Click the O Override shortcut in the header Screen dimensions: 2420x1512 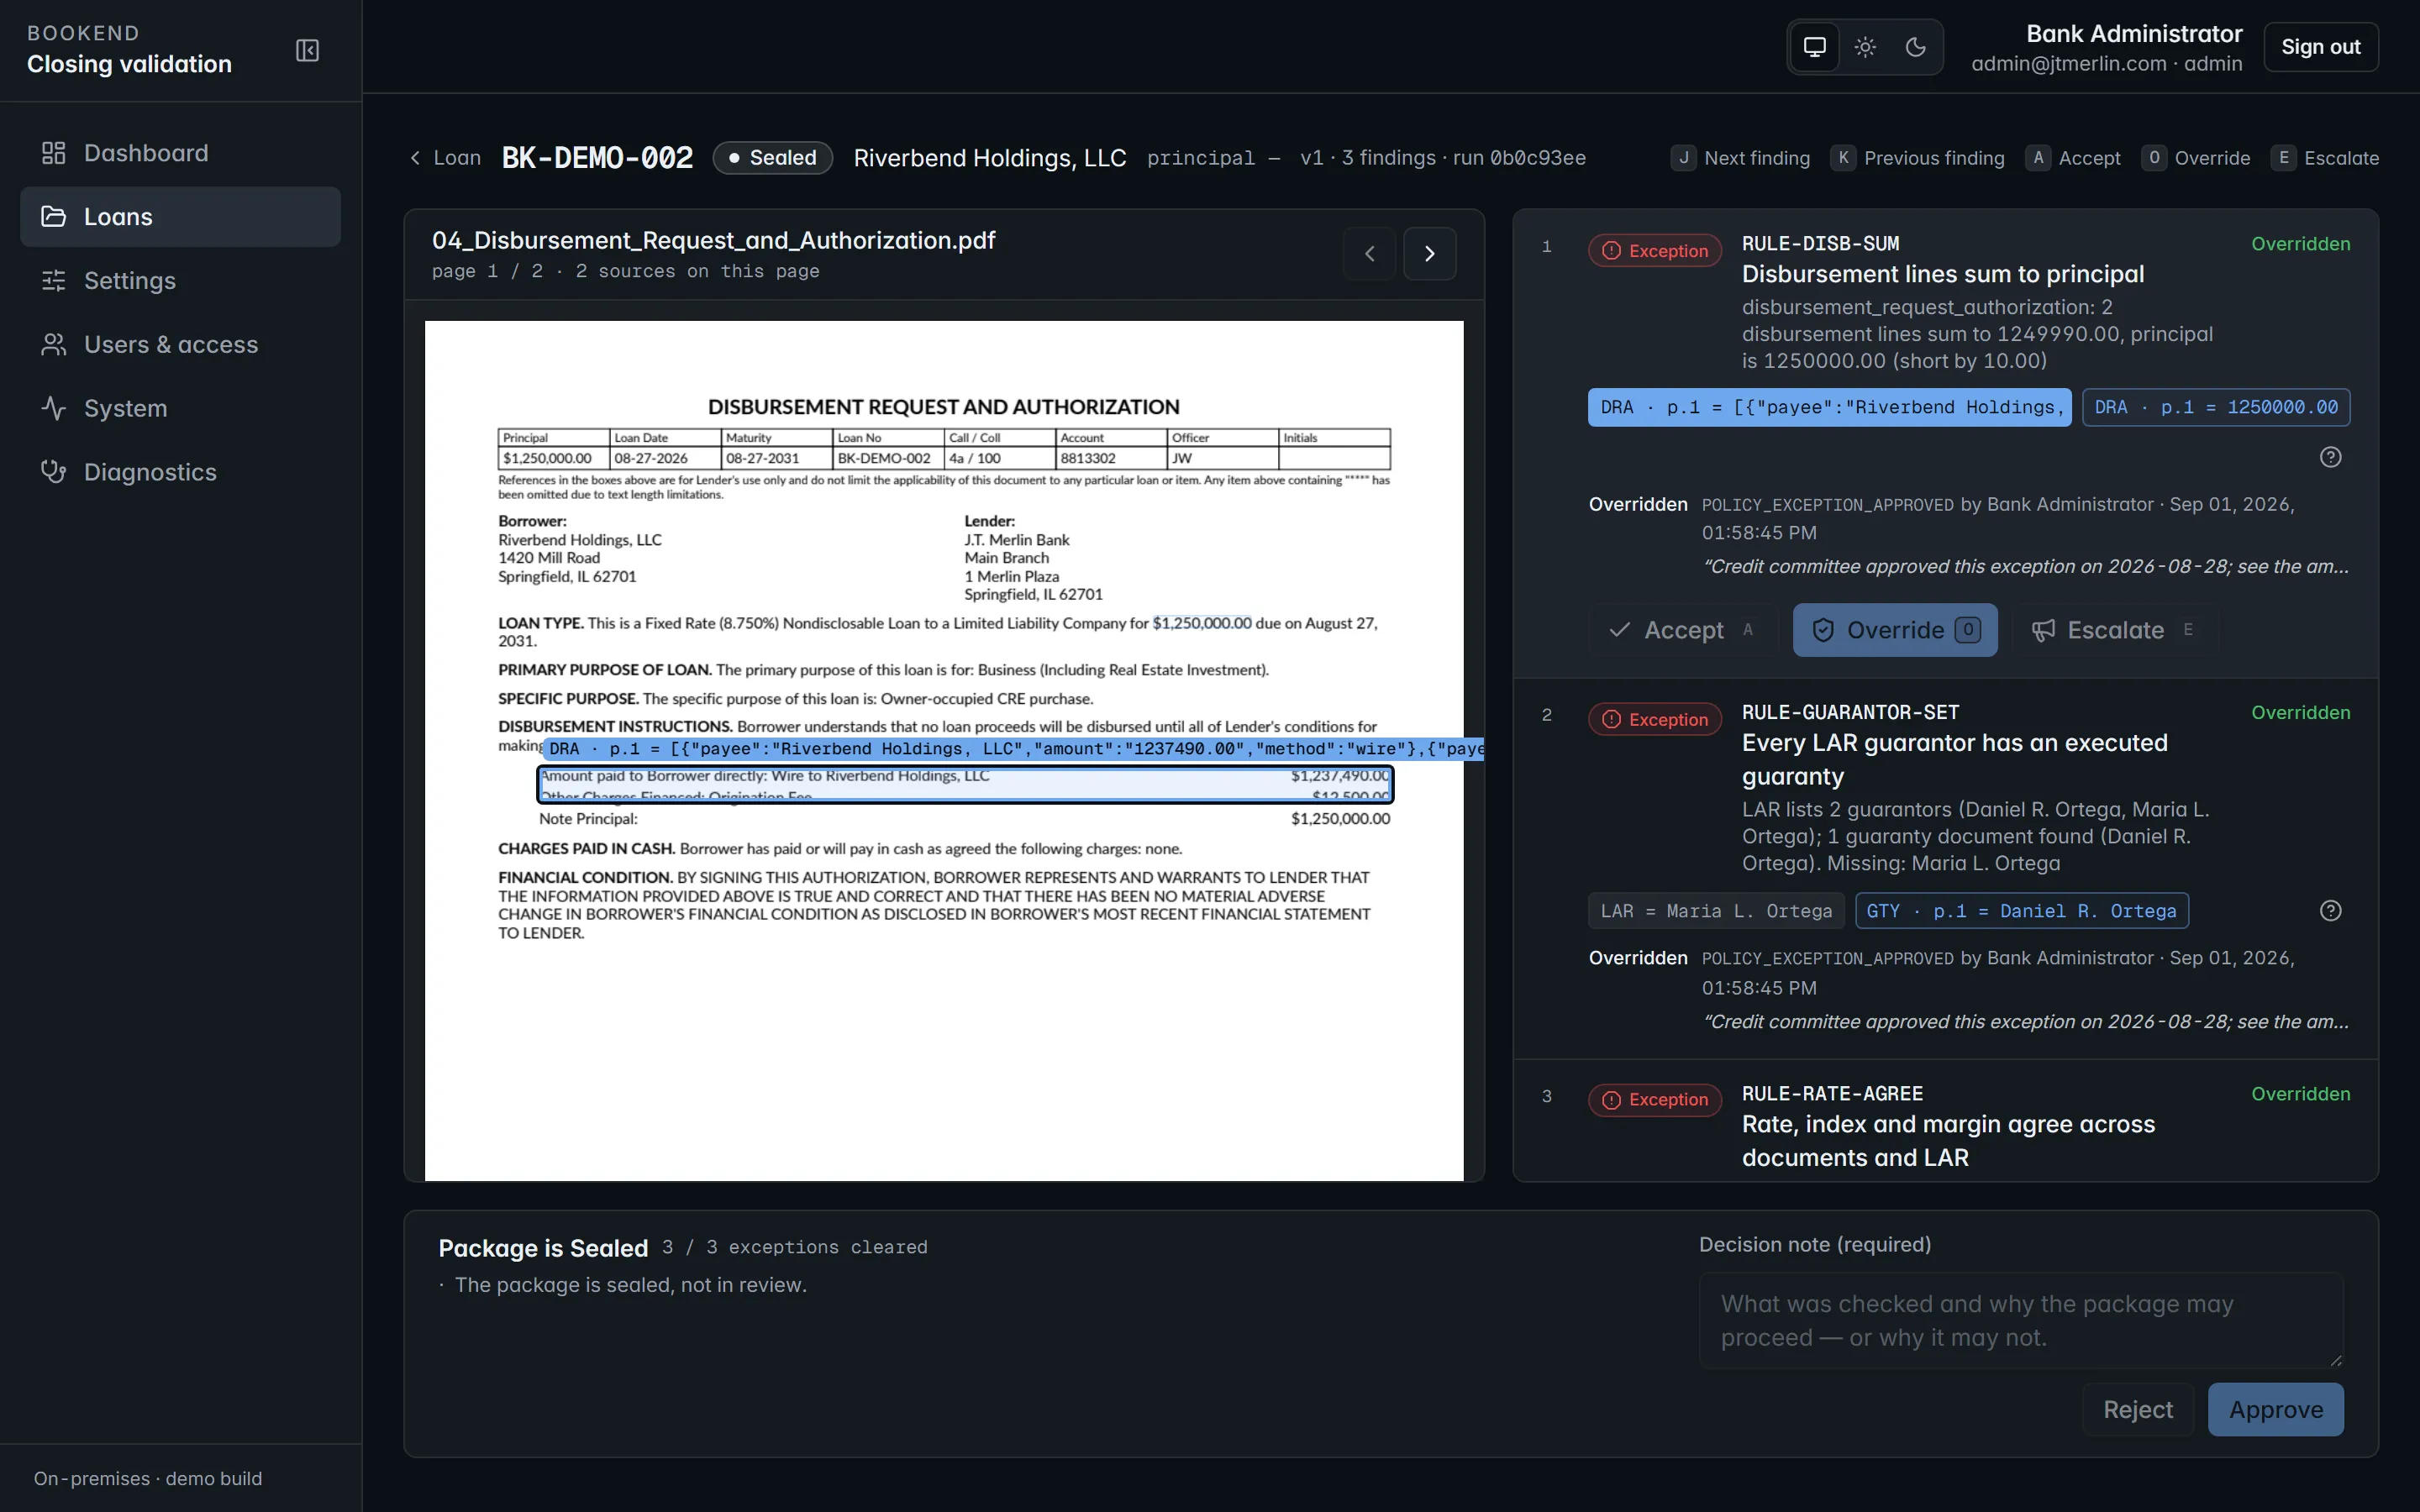2195,158
